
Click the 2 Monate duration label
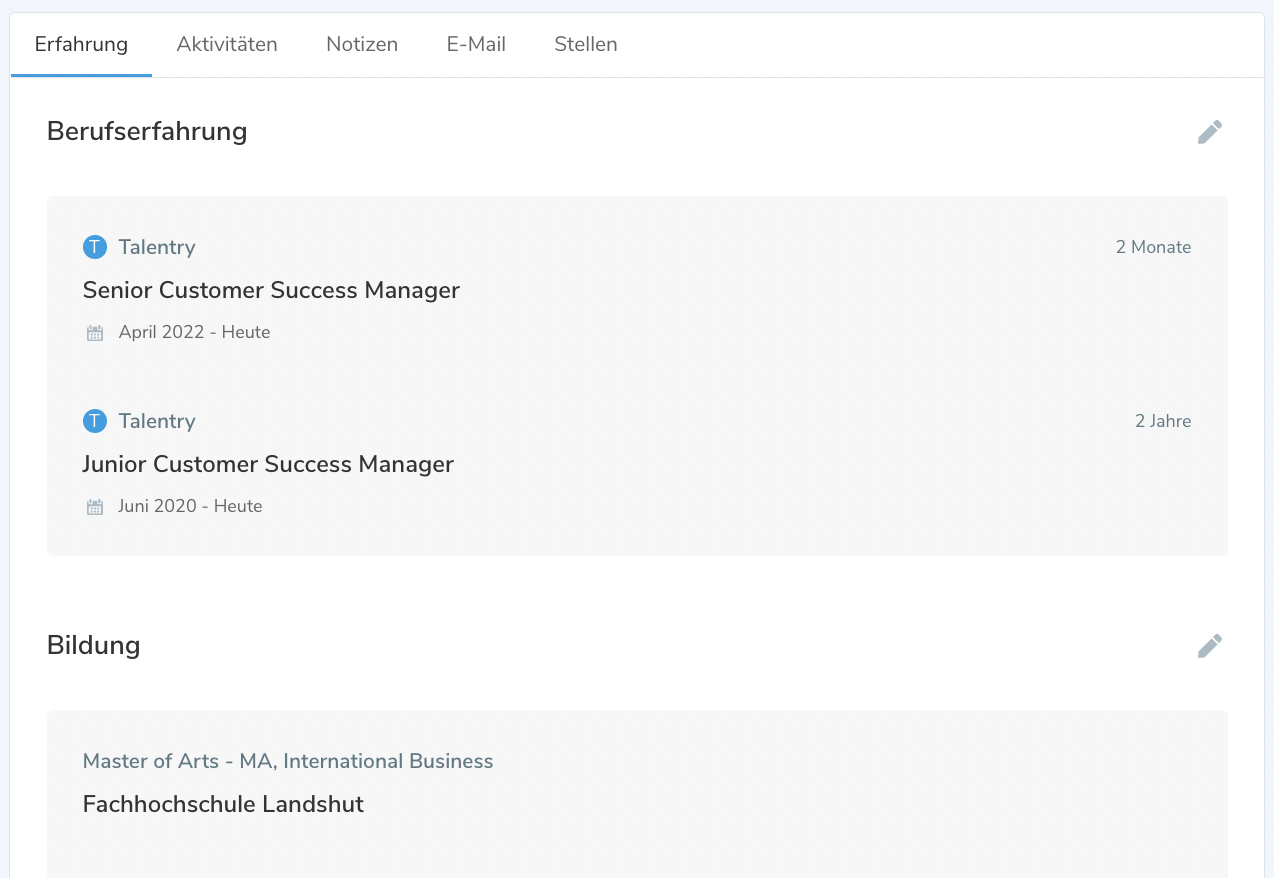(1153, 247)
